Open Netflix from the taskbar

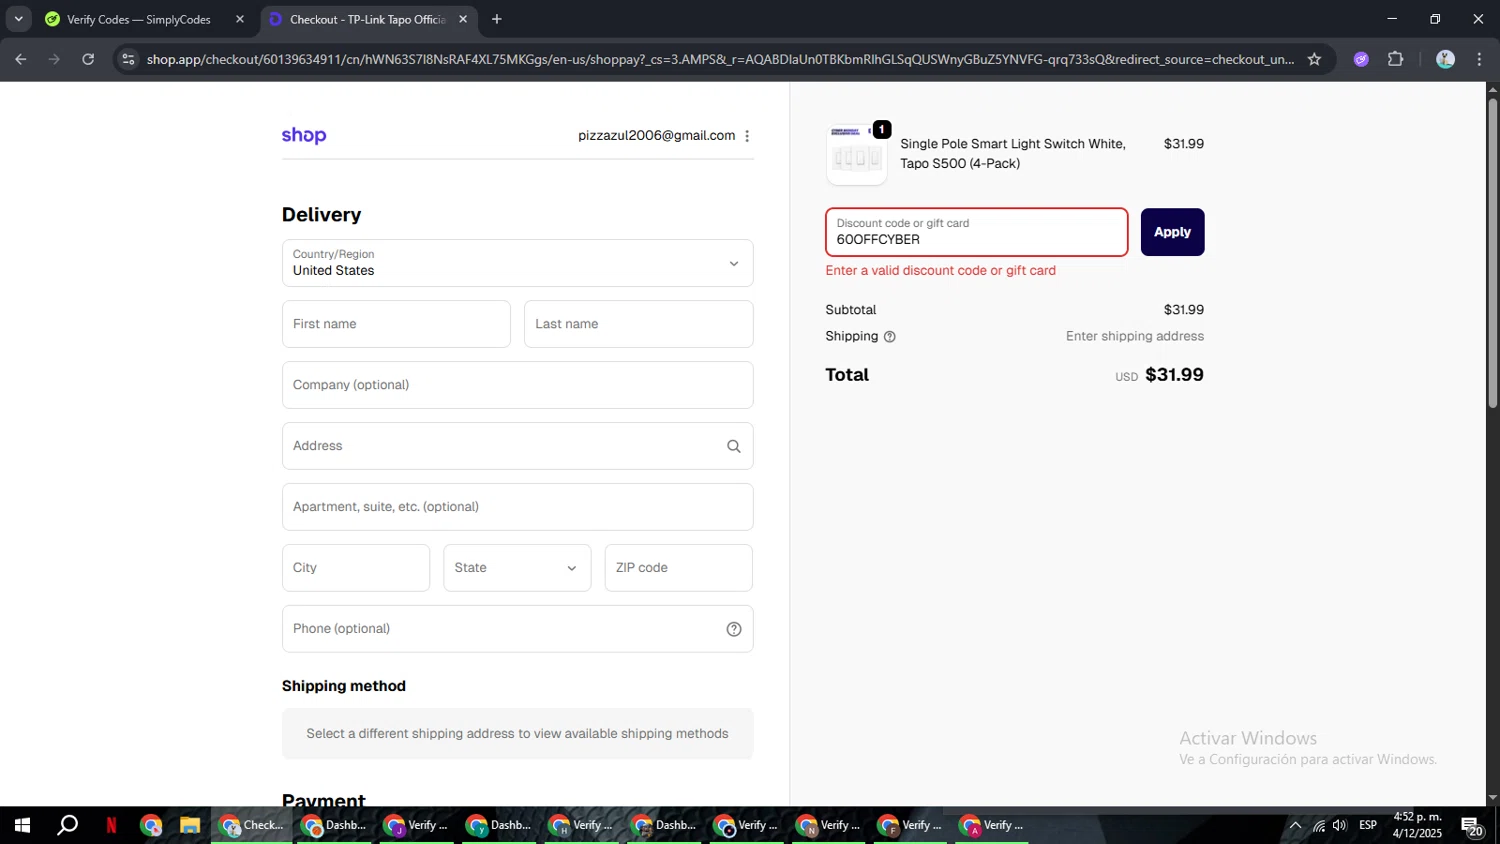click(x=111, y=826)
